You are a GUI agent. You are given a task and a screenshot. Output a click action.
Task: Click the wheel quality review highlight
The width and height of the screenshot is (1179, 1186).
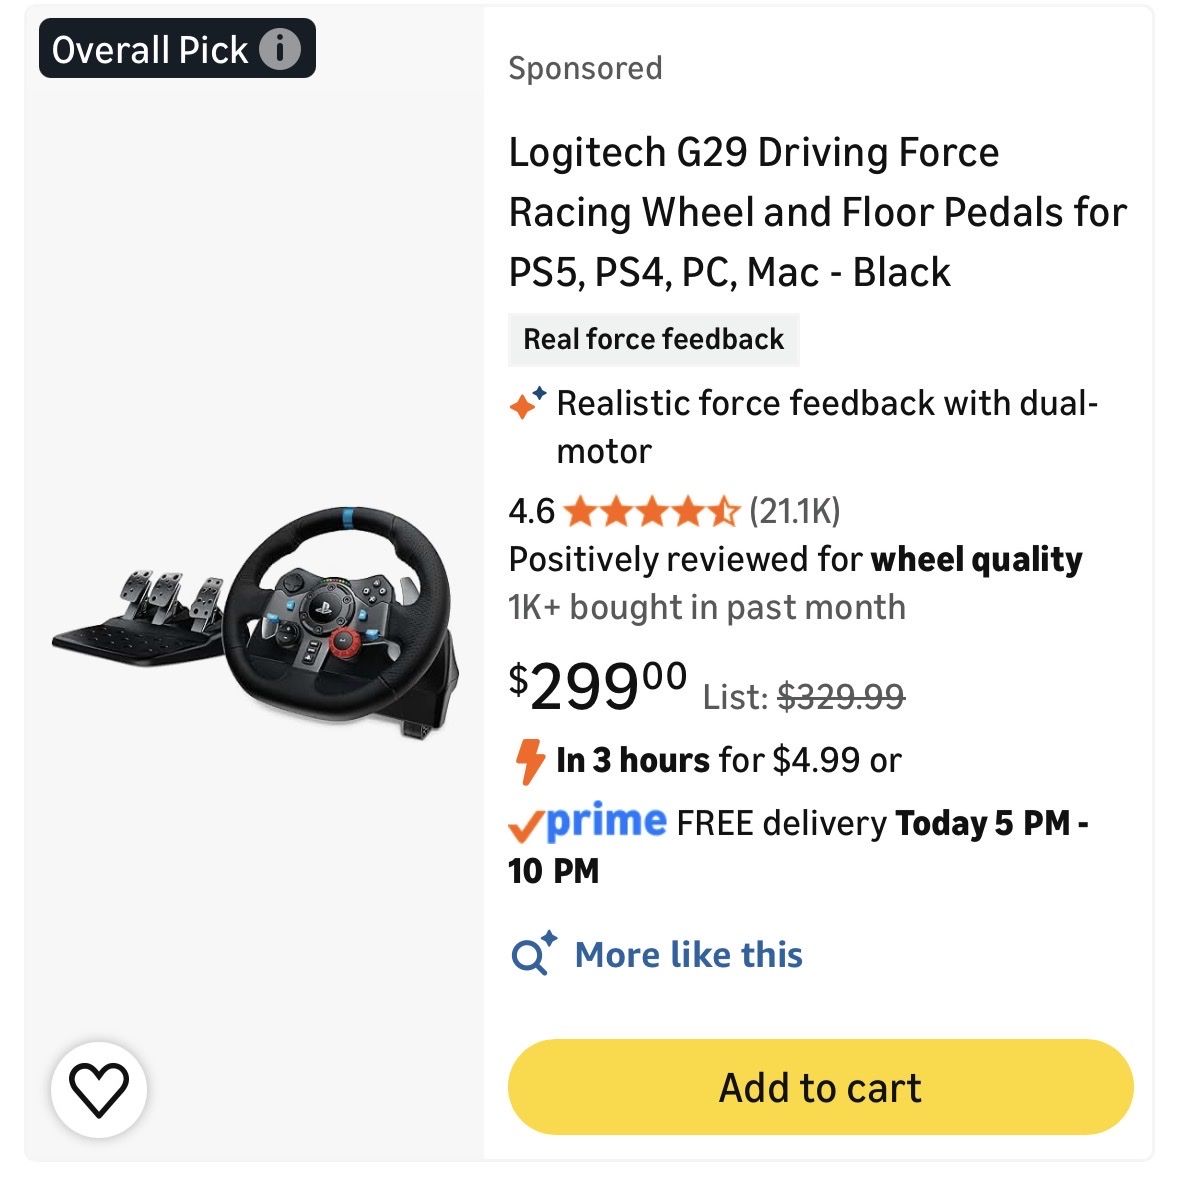975,559
